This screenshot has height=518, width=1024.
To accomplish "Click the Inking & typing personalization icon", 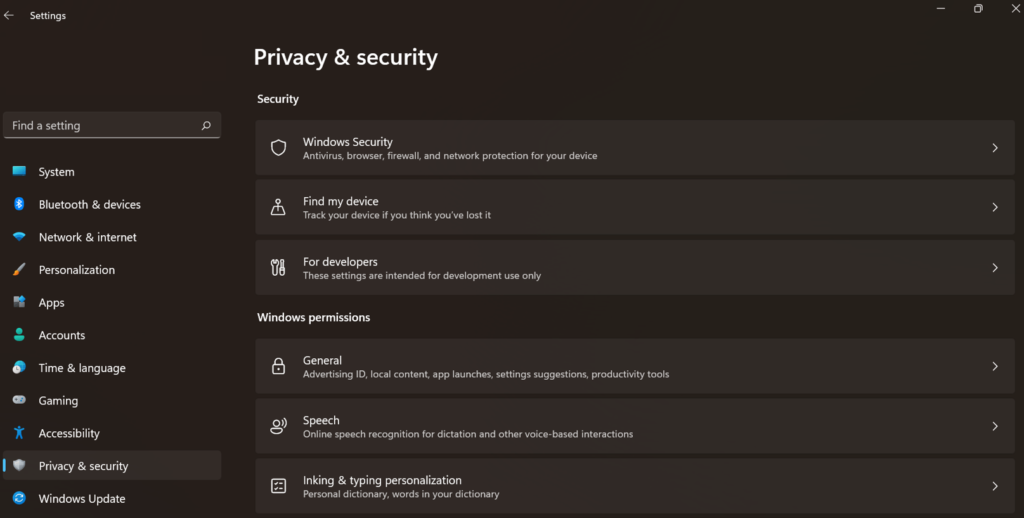I will point(278,486).
